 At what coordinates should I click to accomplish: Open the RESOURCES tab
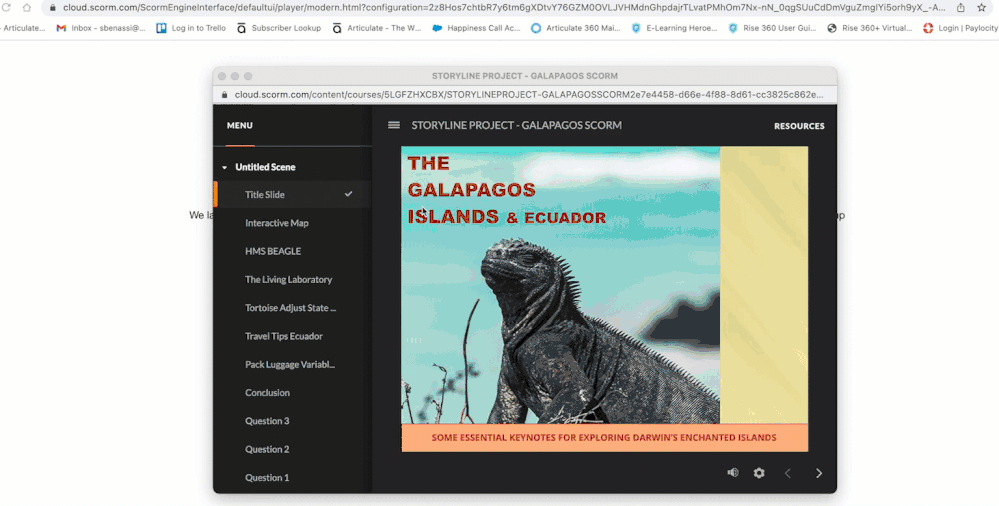click(x=799, y=126)
